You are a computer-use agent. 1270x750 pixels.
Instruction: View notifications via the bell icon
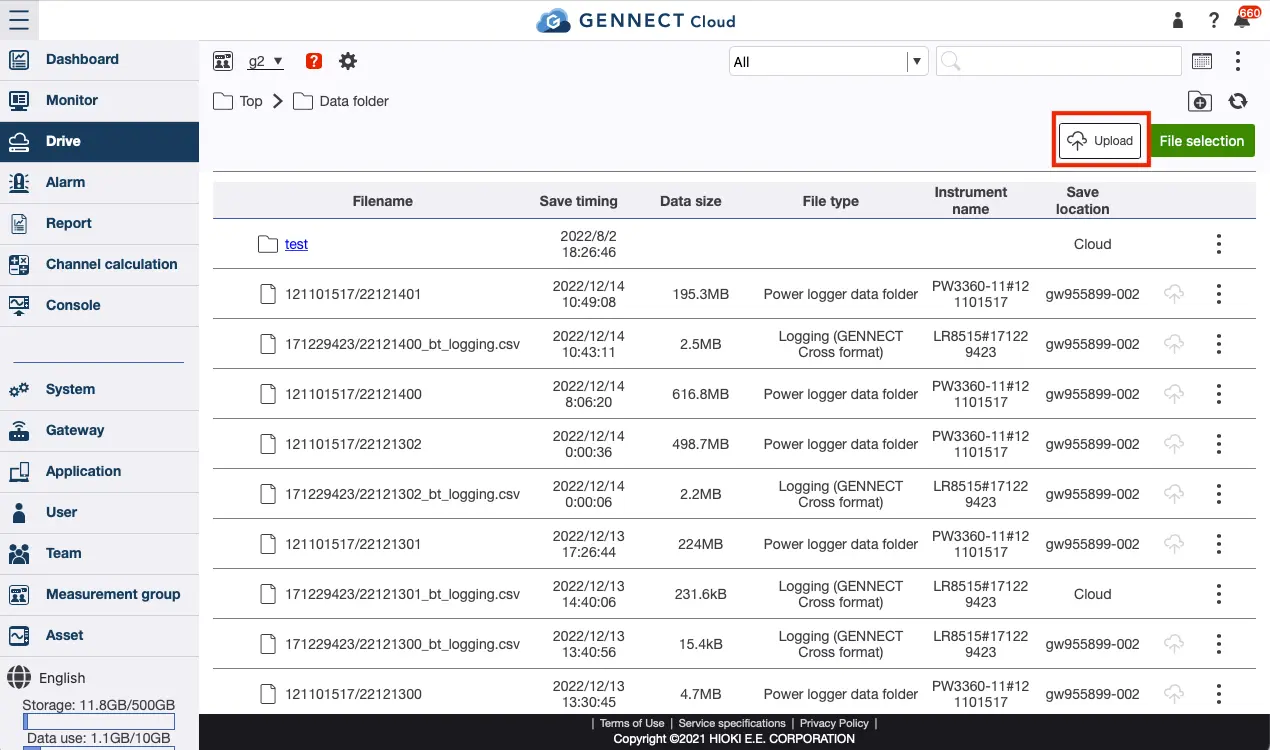pos(1243,20)
